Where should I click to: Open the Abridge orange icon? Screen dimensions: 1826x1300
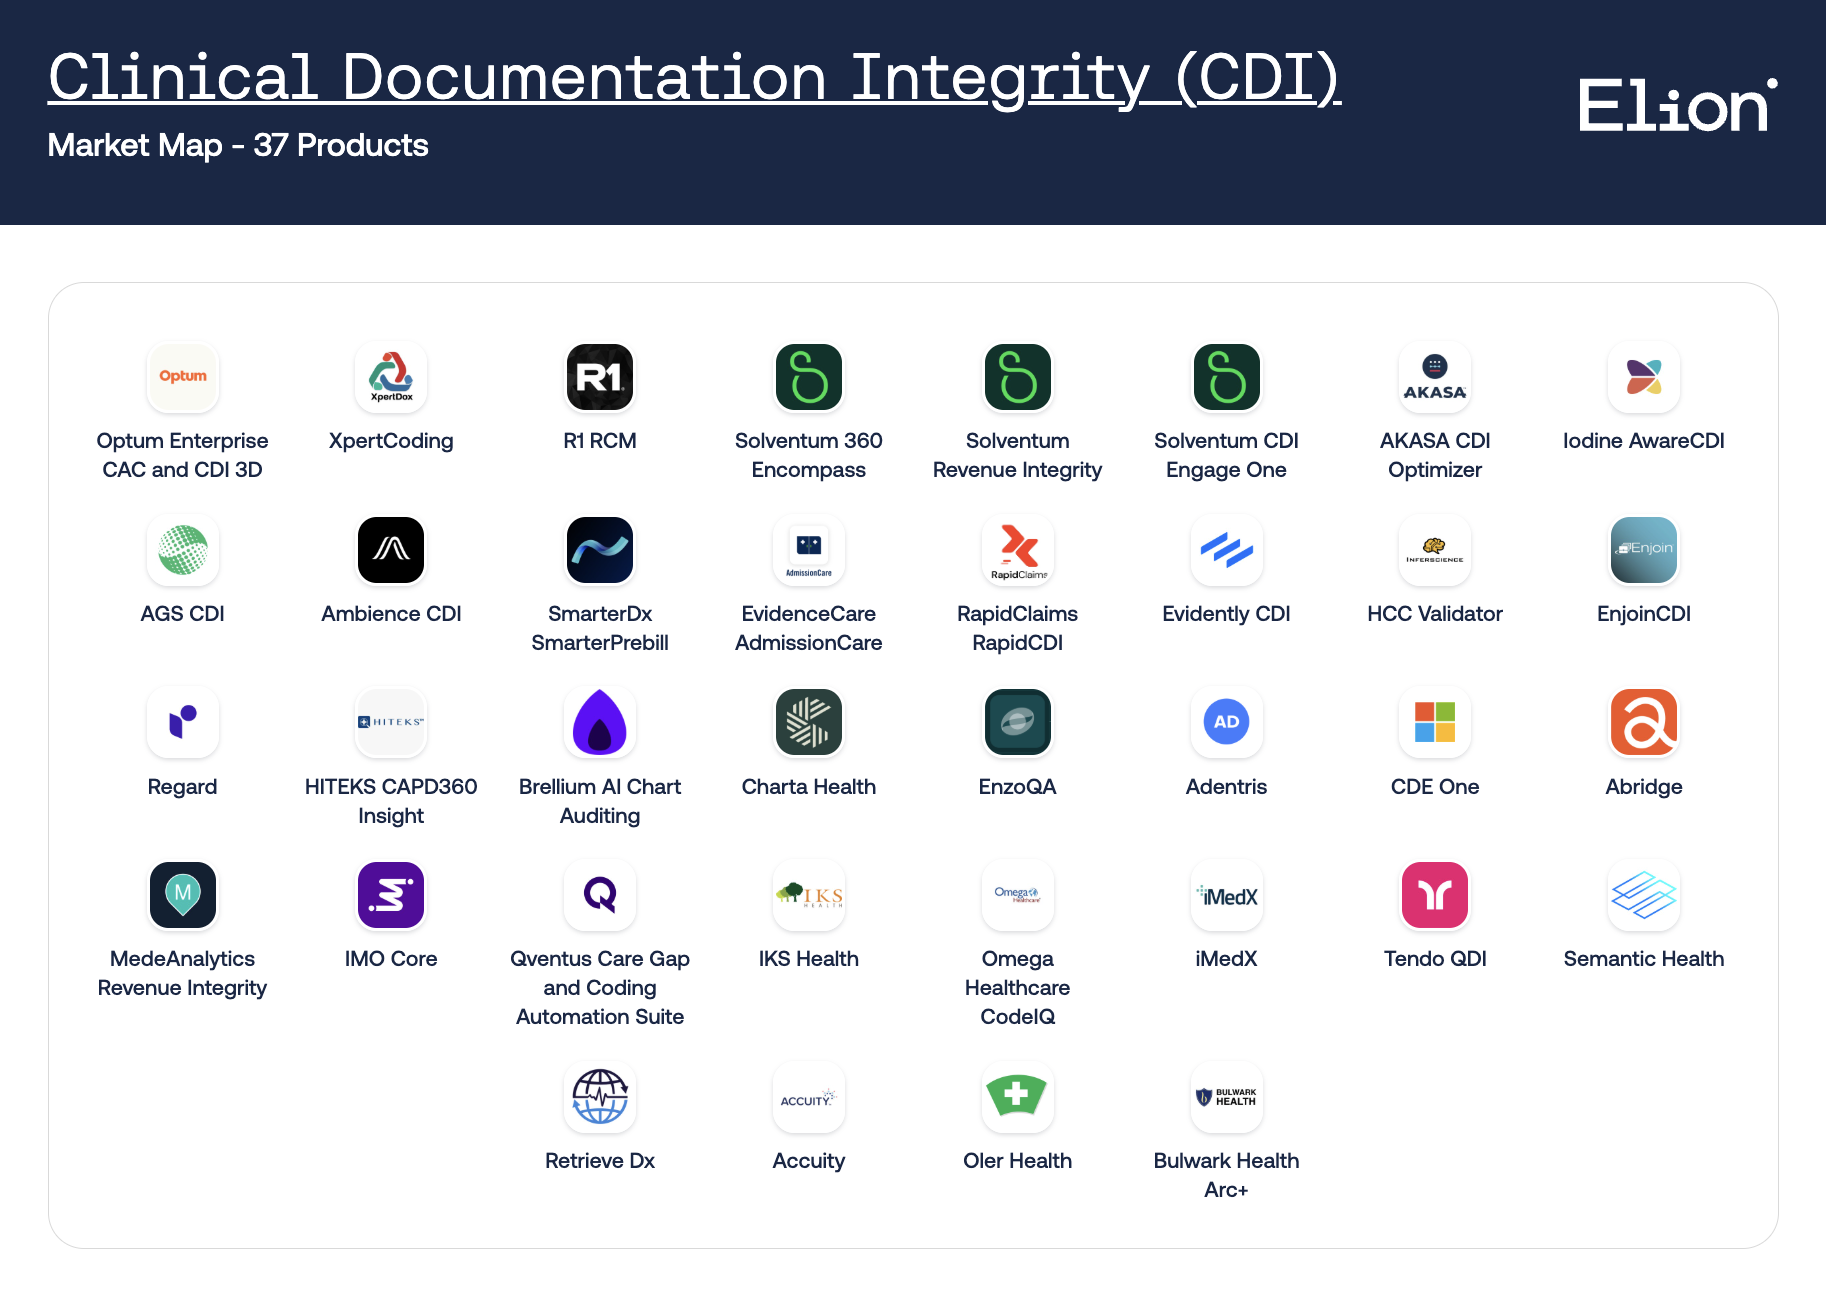(1644, 722)
